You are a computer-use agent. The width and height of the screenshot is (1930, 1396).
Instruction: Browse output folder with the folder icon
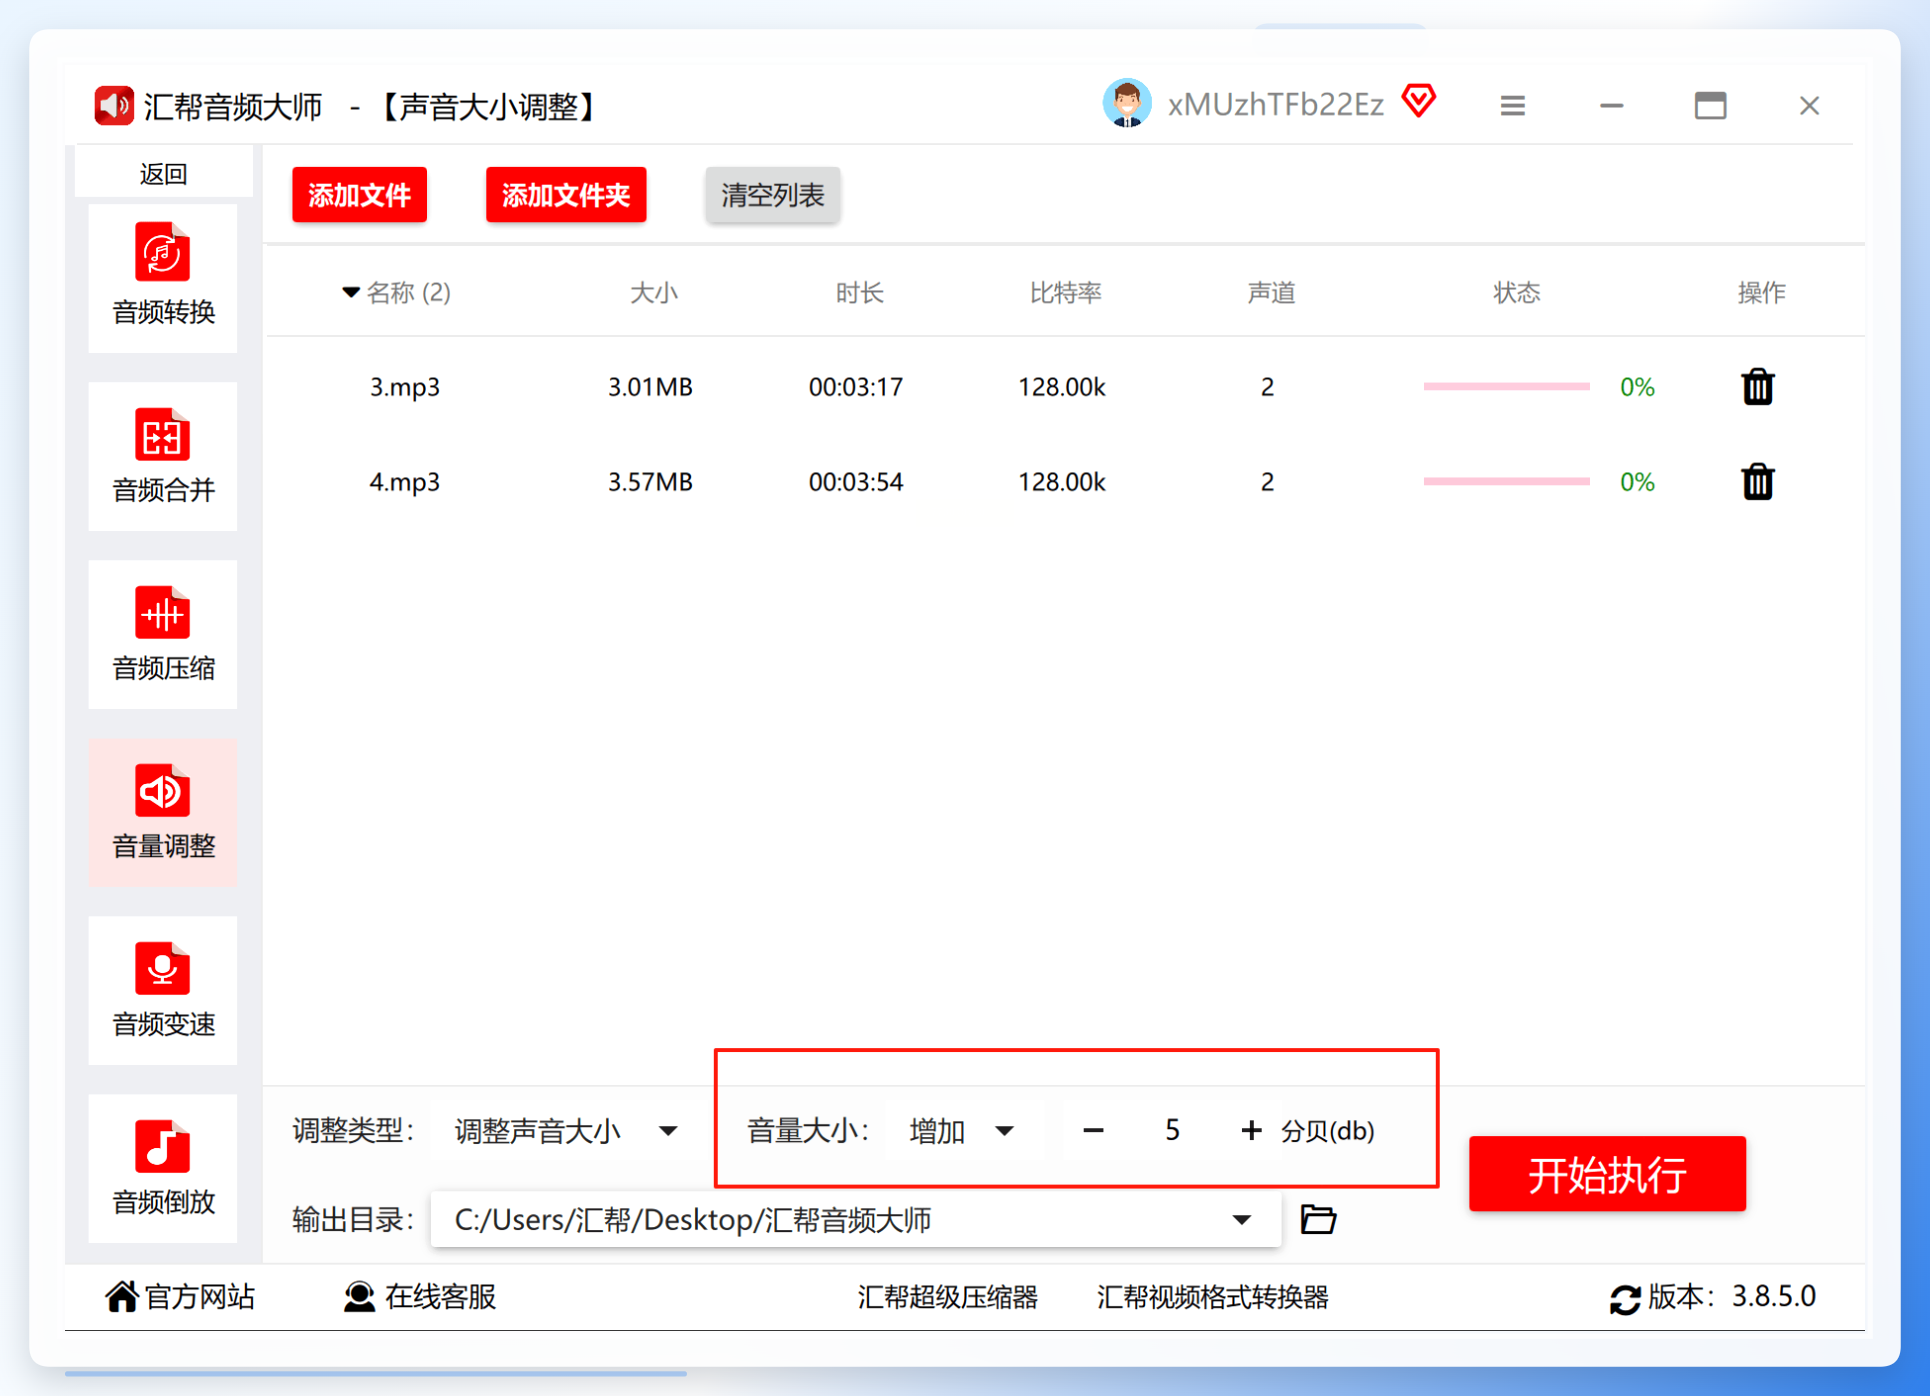click(x=1318, y=1219)
